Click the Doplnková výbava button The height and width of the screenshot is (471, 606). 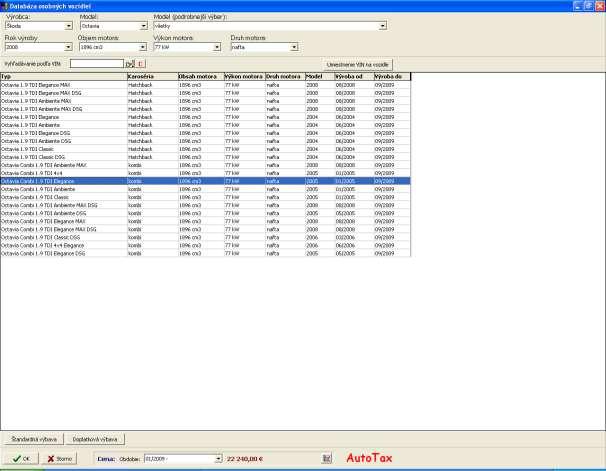click(x=95, y=439)
